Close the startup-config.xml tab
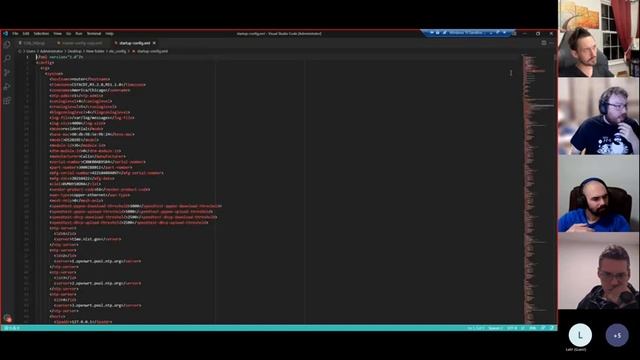640x360 pixels. [154, 43]
